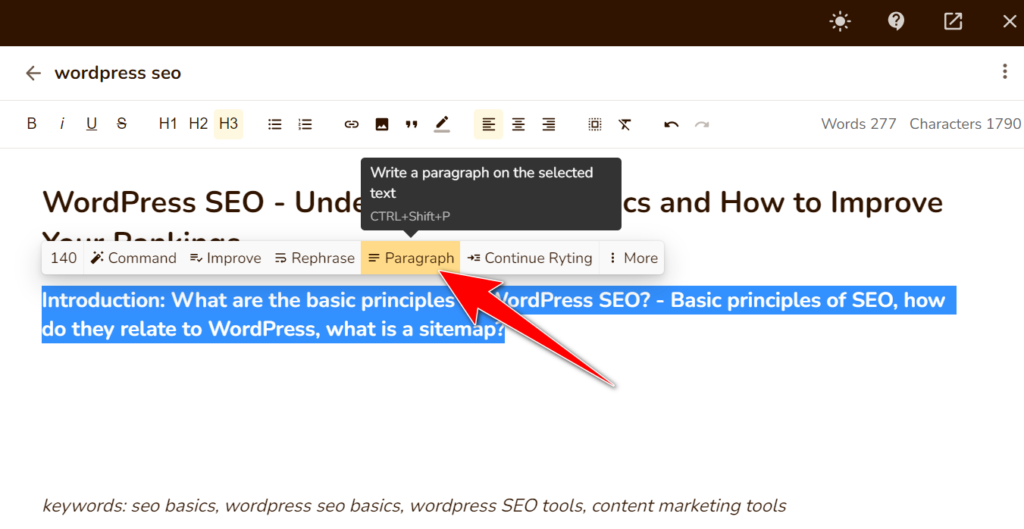Open editor in new window icon
Screen dimensions: 1024x529
pyautogui.click(x=953, y=22)
